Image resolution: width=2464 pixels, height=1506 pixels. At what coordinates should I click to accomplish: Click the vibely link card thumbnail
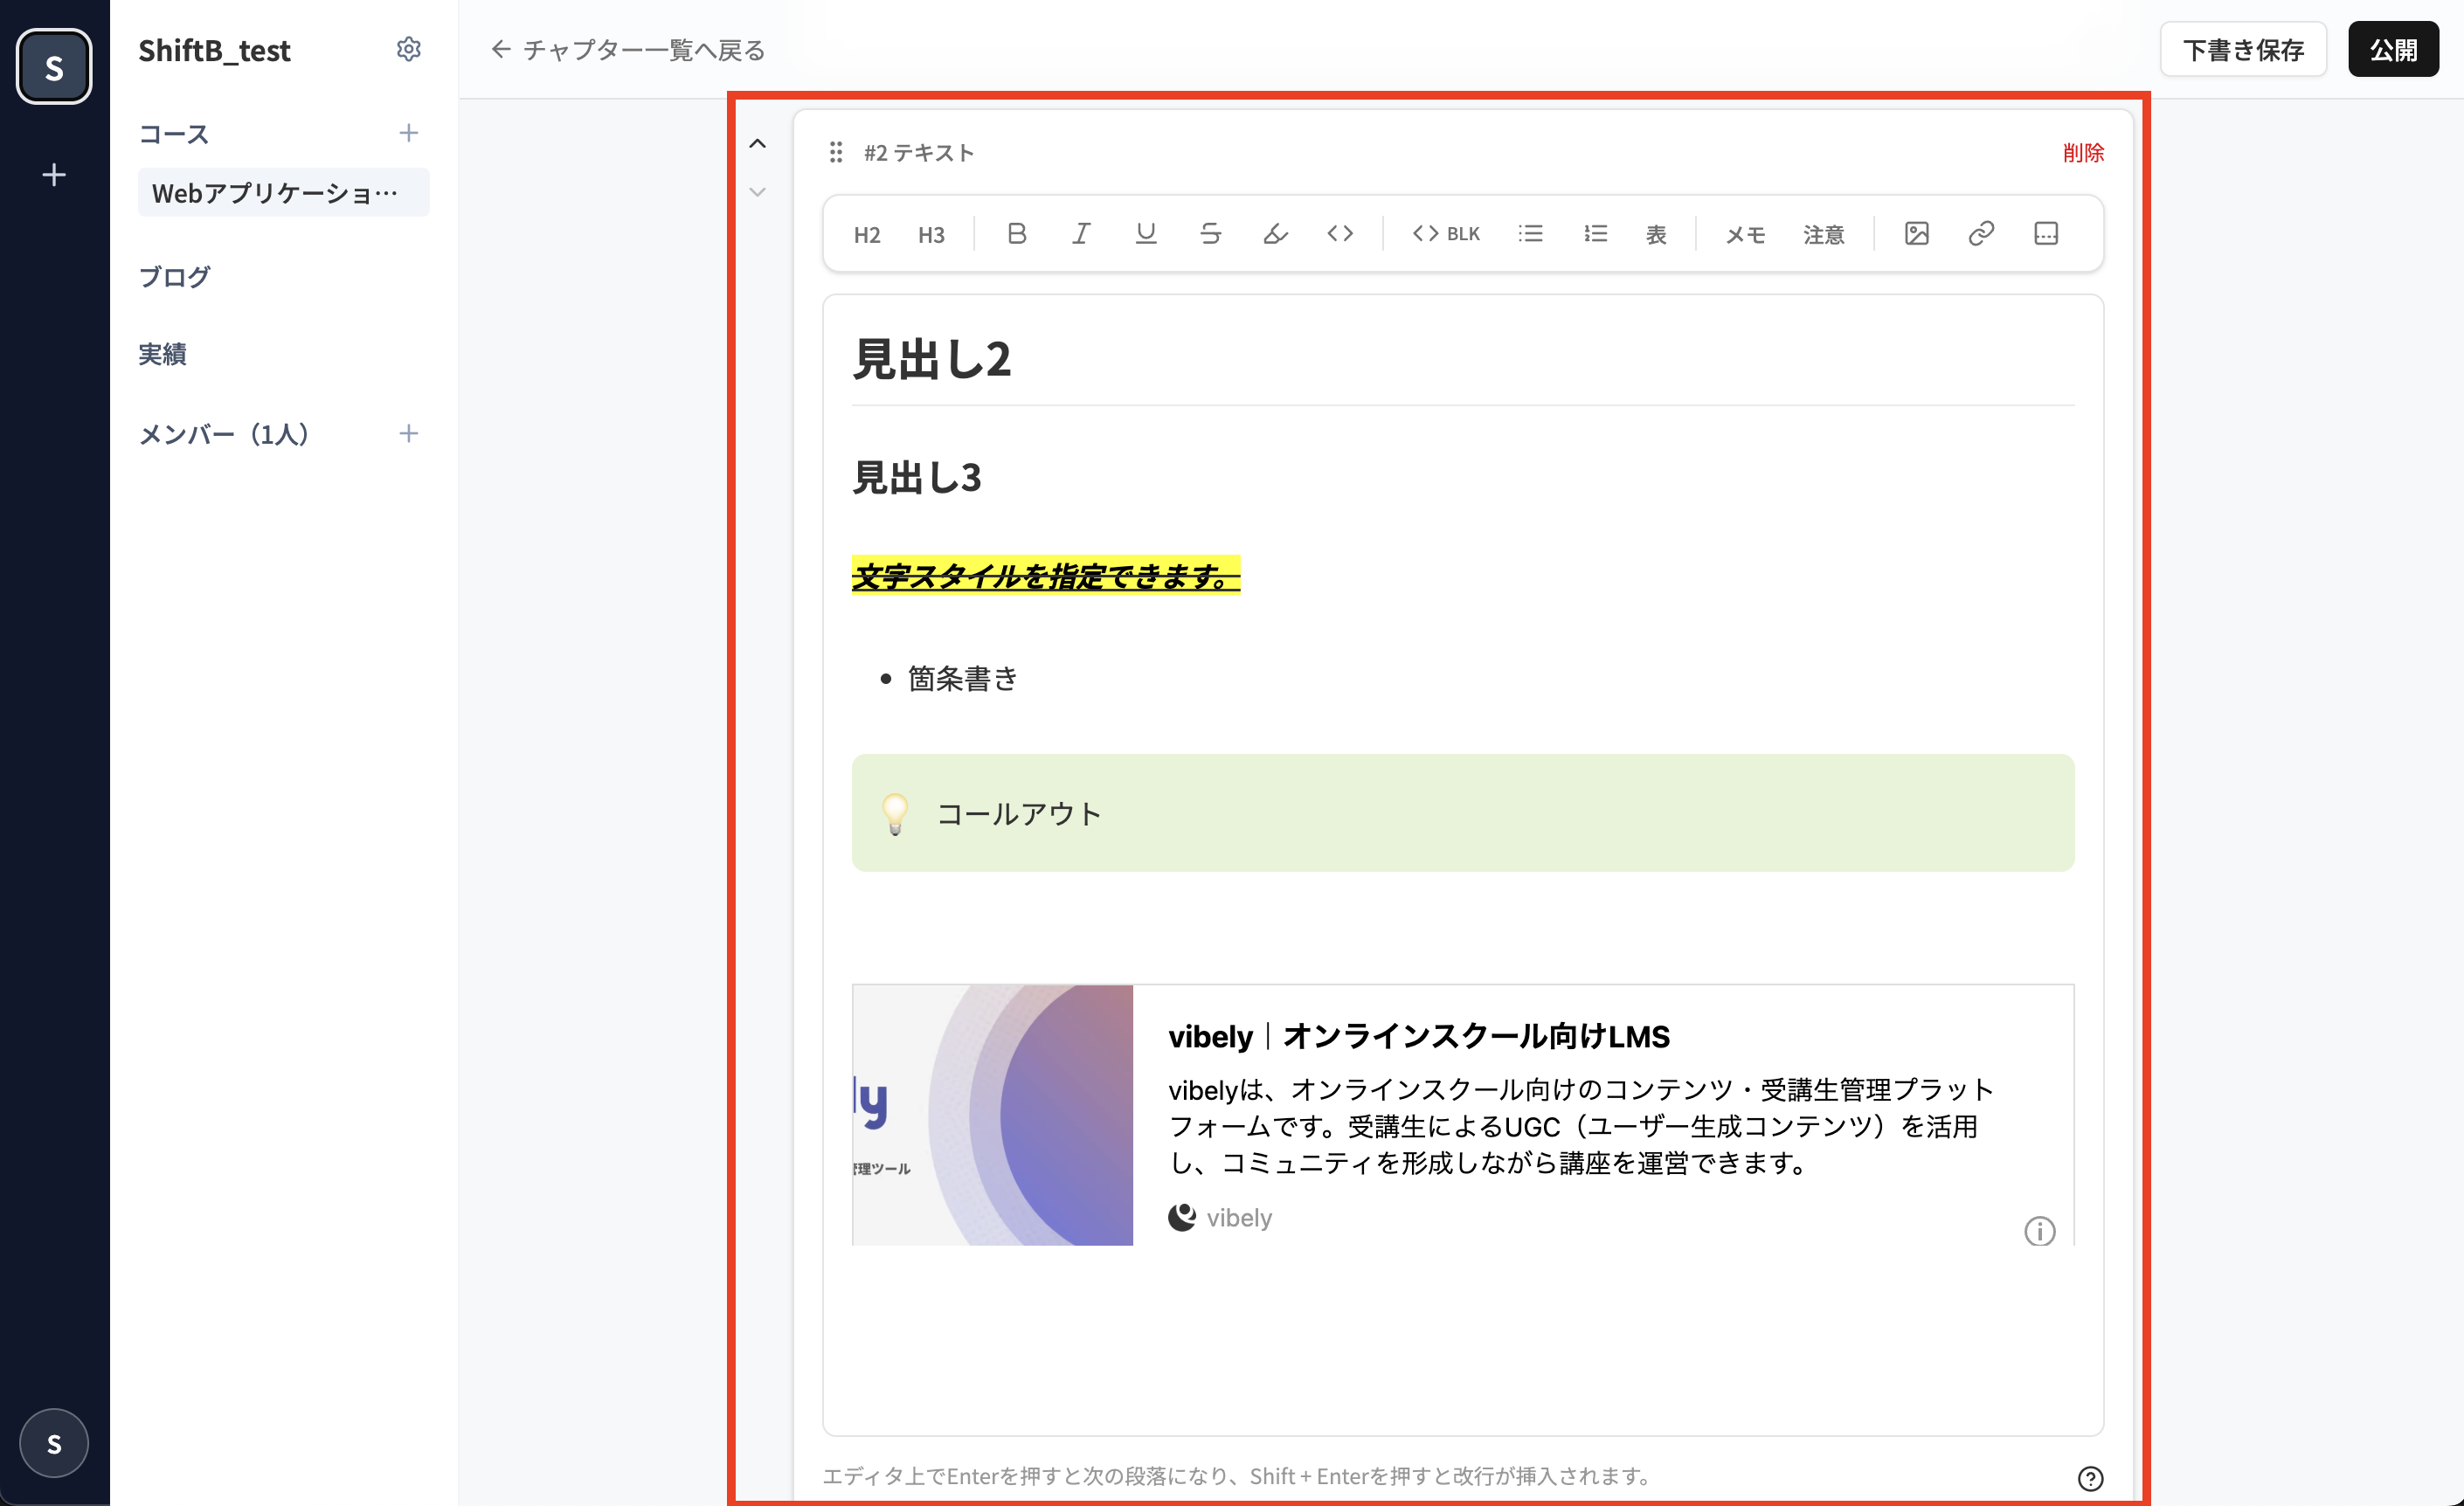pos(992,1114)
